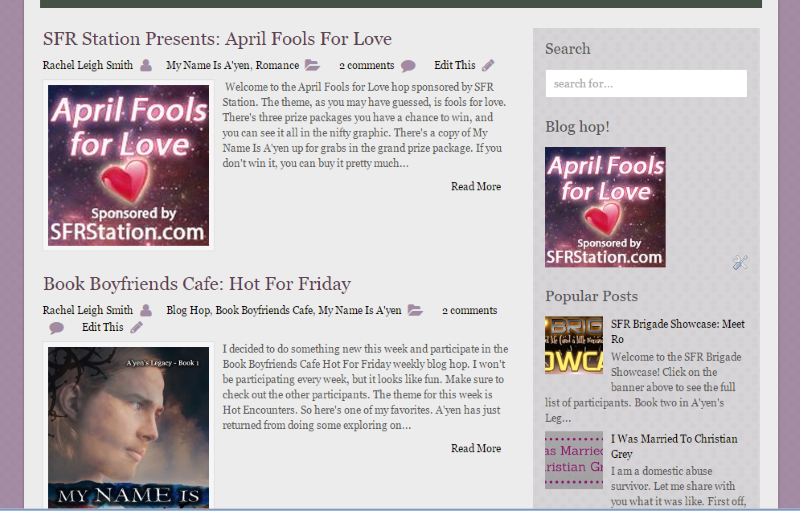
Task: Open the 'My Name Is A'yen' category in the April Fools post
Action: pyautogui.click(x=208, y=65)
